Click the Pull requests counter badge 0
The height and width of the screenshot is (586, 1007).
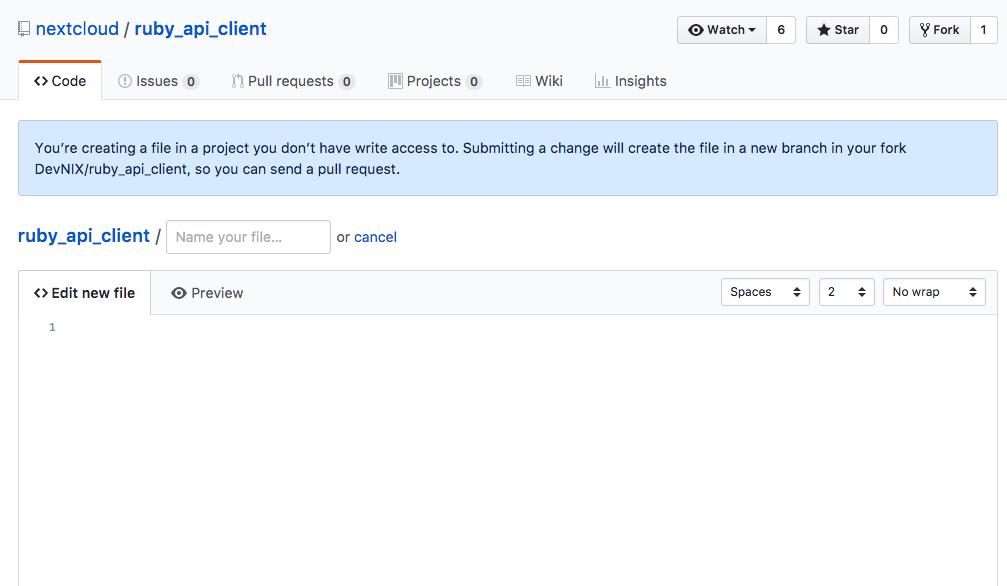(347, 82)
